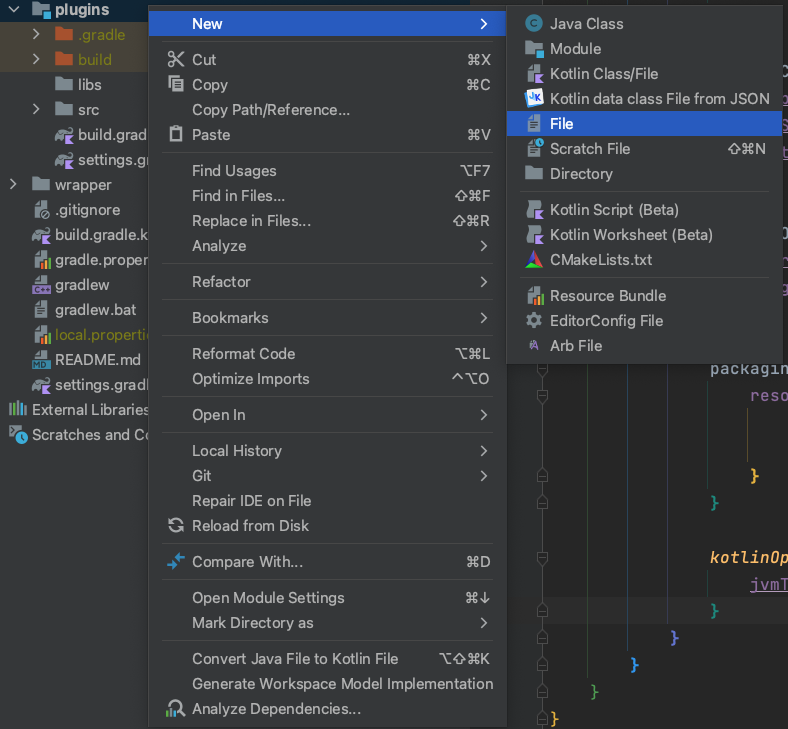This screenshot has height=729, width=788.
Task: Select Open Module Settings
Action: 328,598
